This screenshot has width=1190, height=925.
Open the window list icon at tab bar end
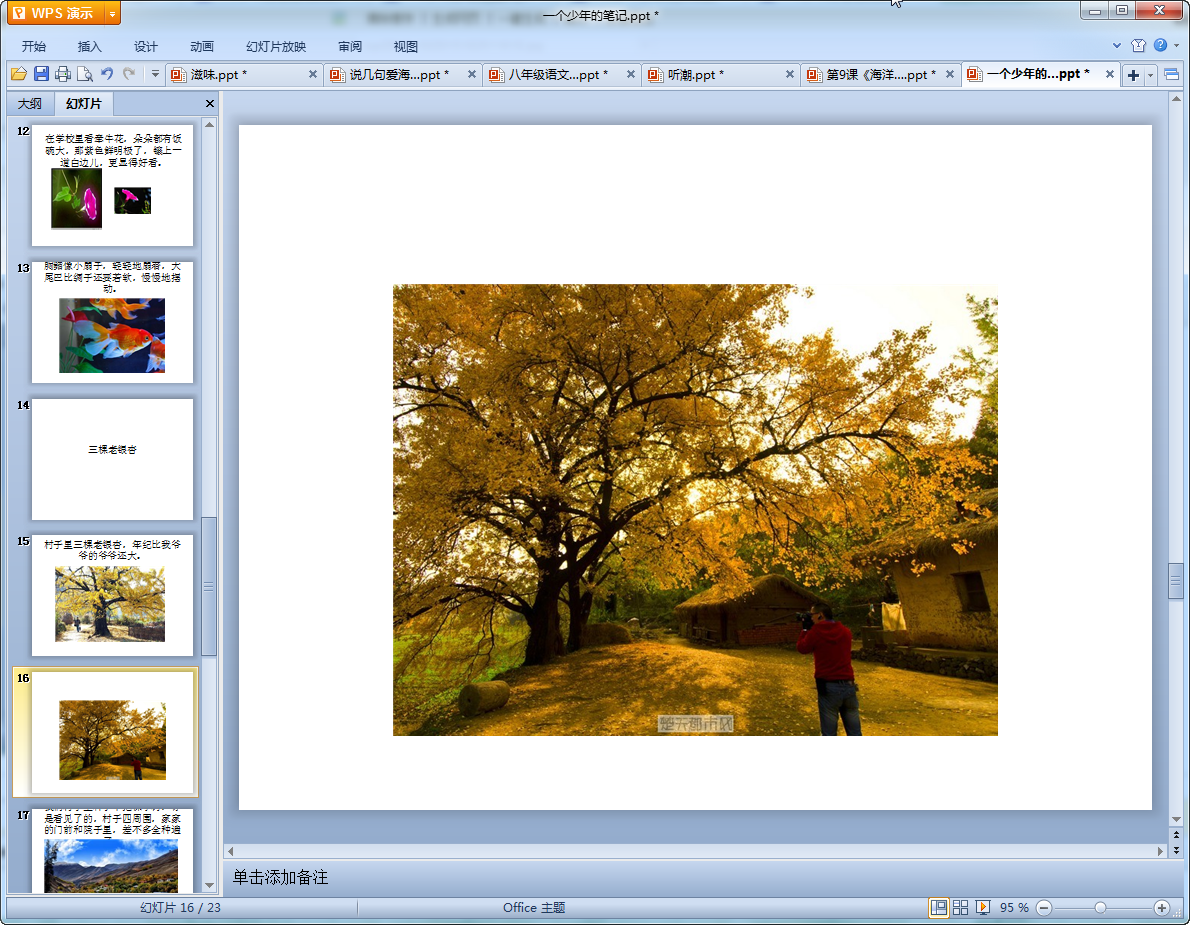coord(1172,74)
